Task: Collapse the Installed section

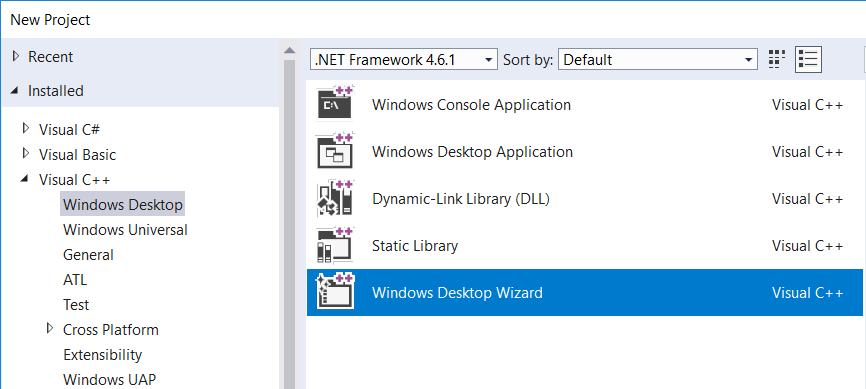Action: [15, 90]
